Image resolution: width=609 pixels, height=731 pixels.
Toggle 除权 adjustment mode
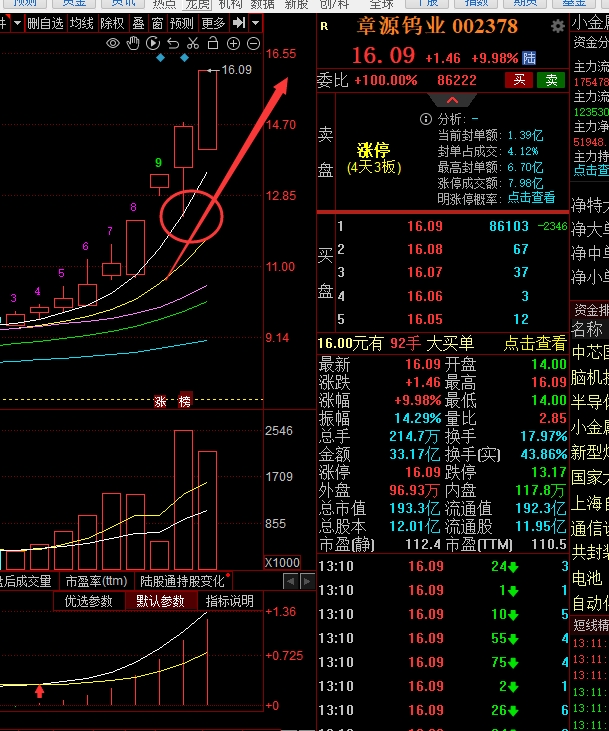[x=112, y=23]
